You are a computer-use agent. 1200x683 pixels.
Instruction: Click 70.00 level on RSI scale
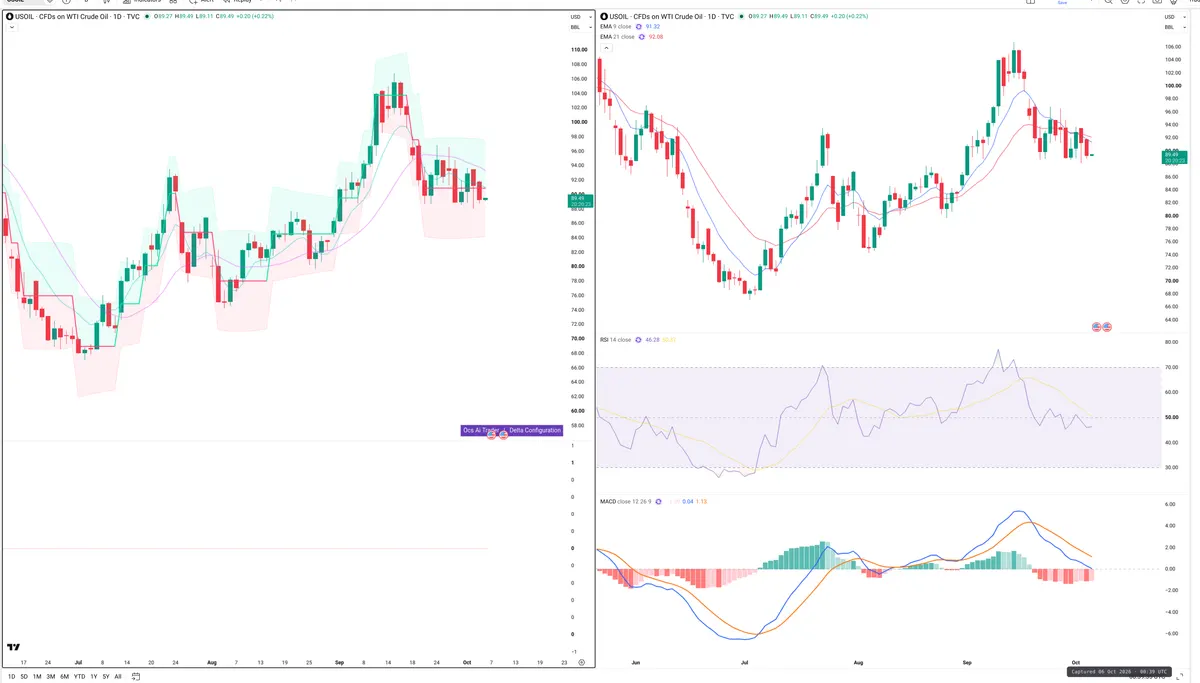1170,367
